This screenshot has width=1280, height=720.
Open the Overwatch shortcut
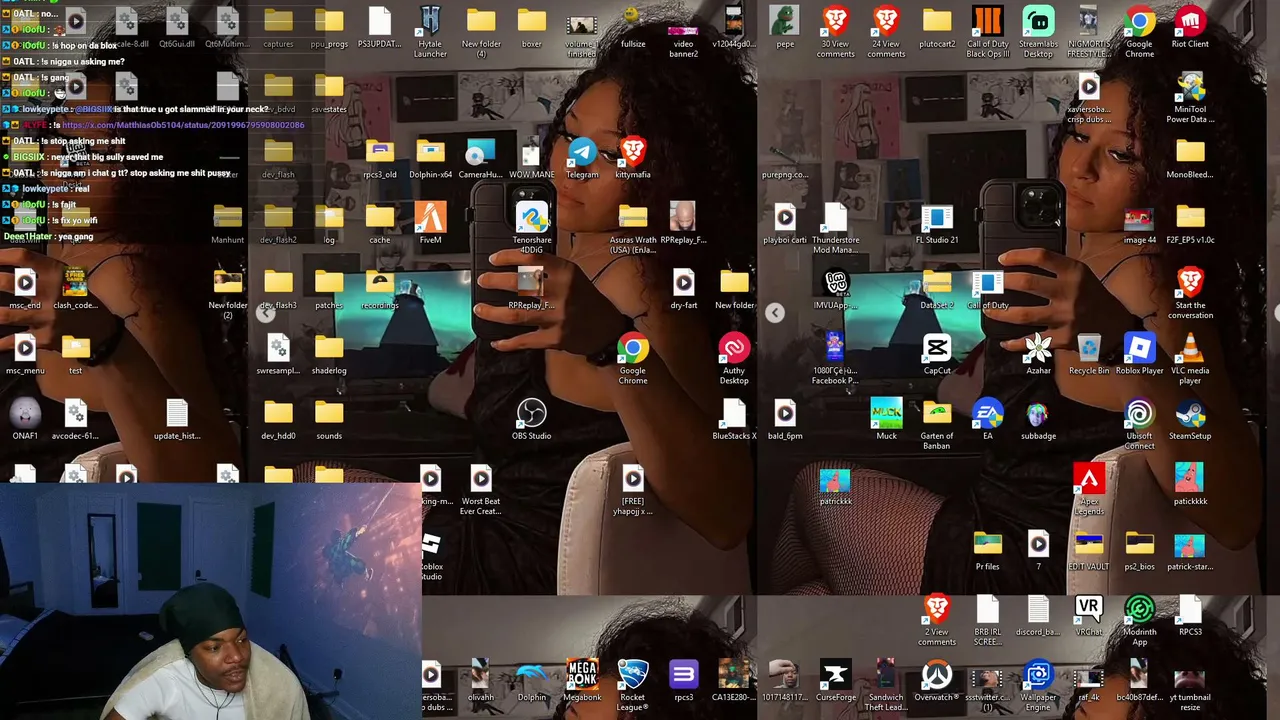click(x=937, y=680)
